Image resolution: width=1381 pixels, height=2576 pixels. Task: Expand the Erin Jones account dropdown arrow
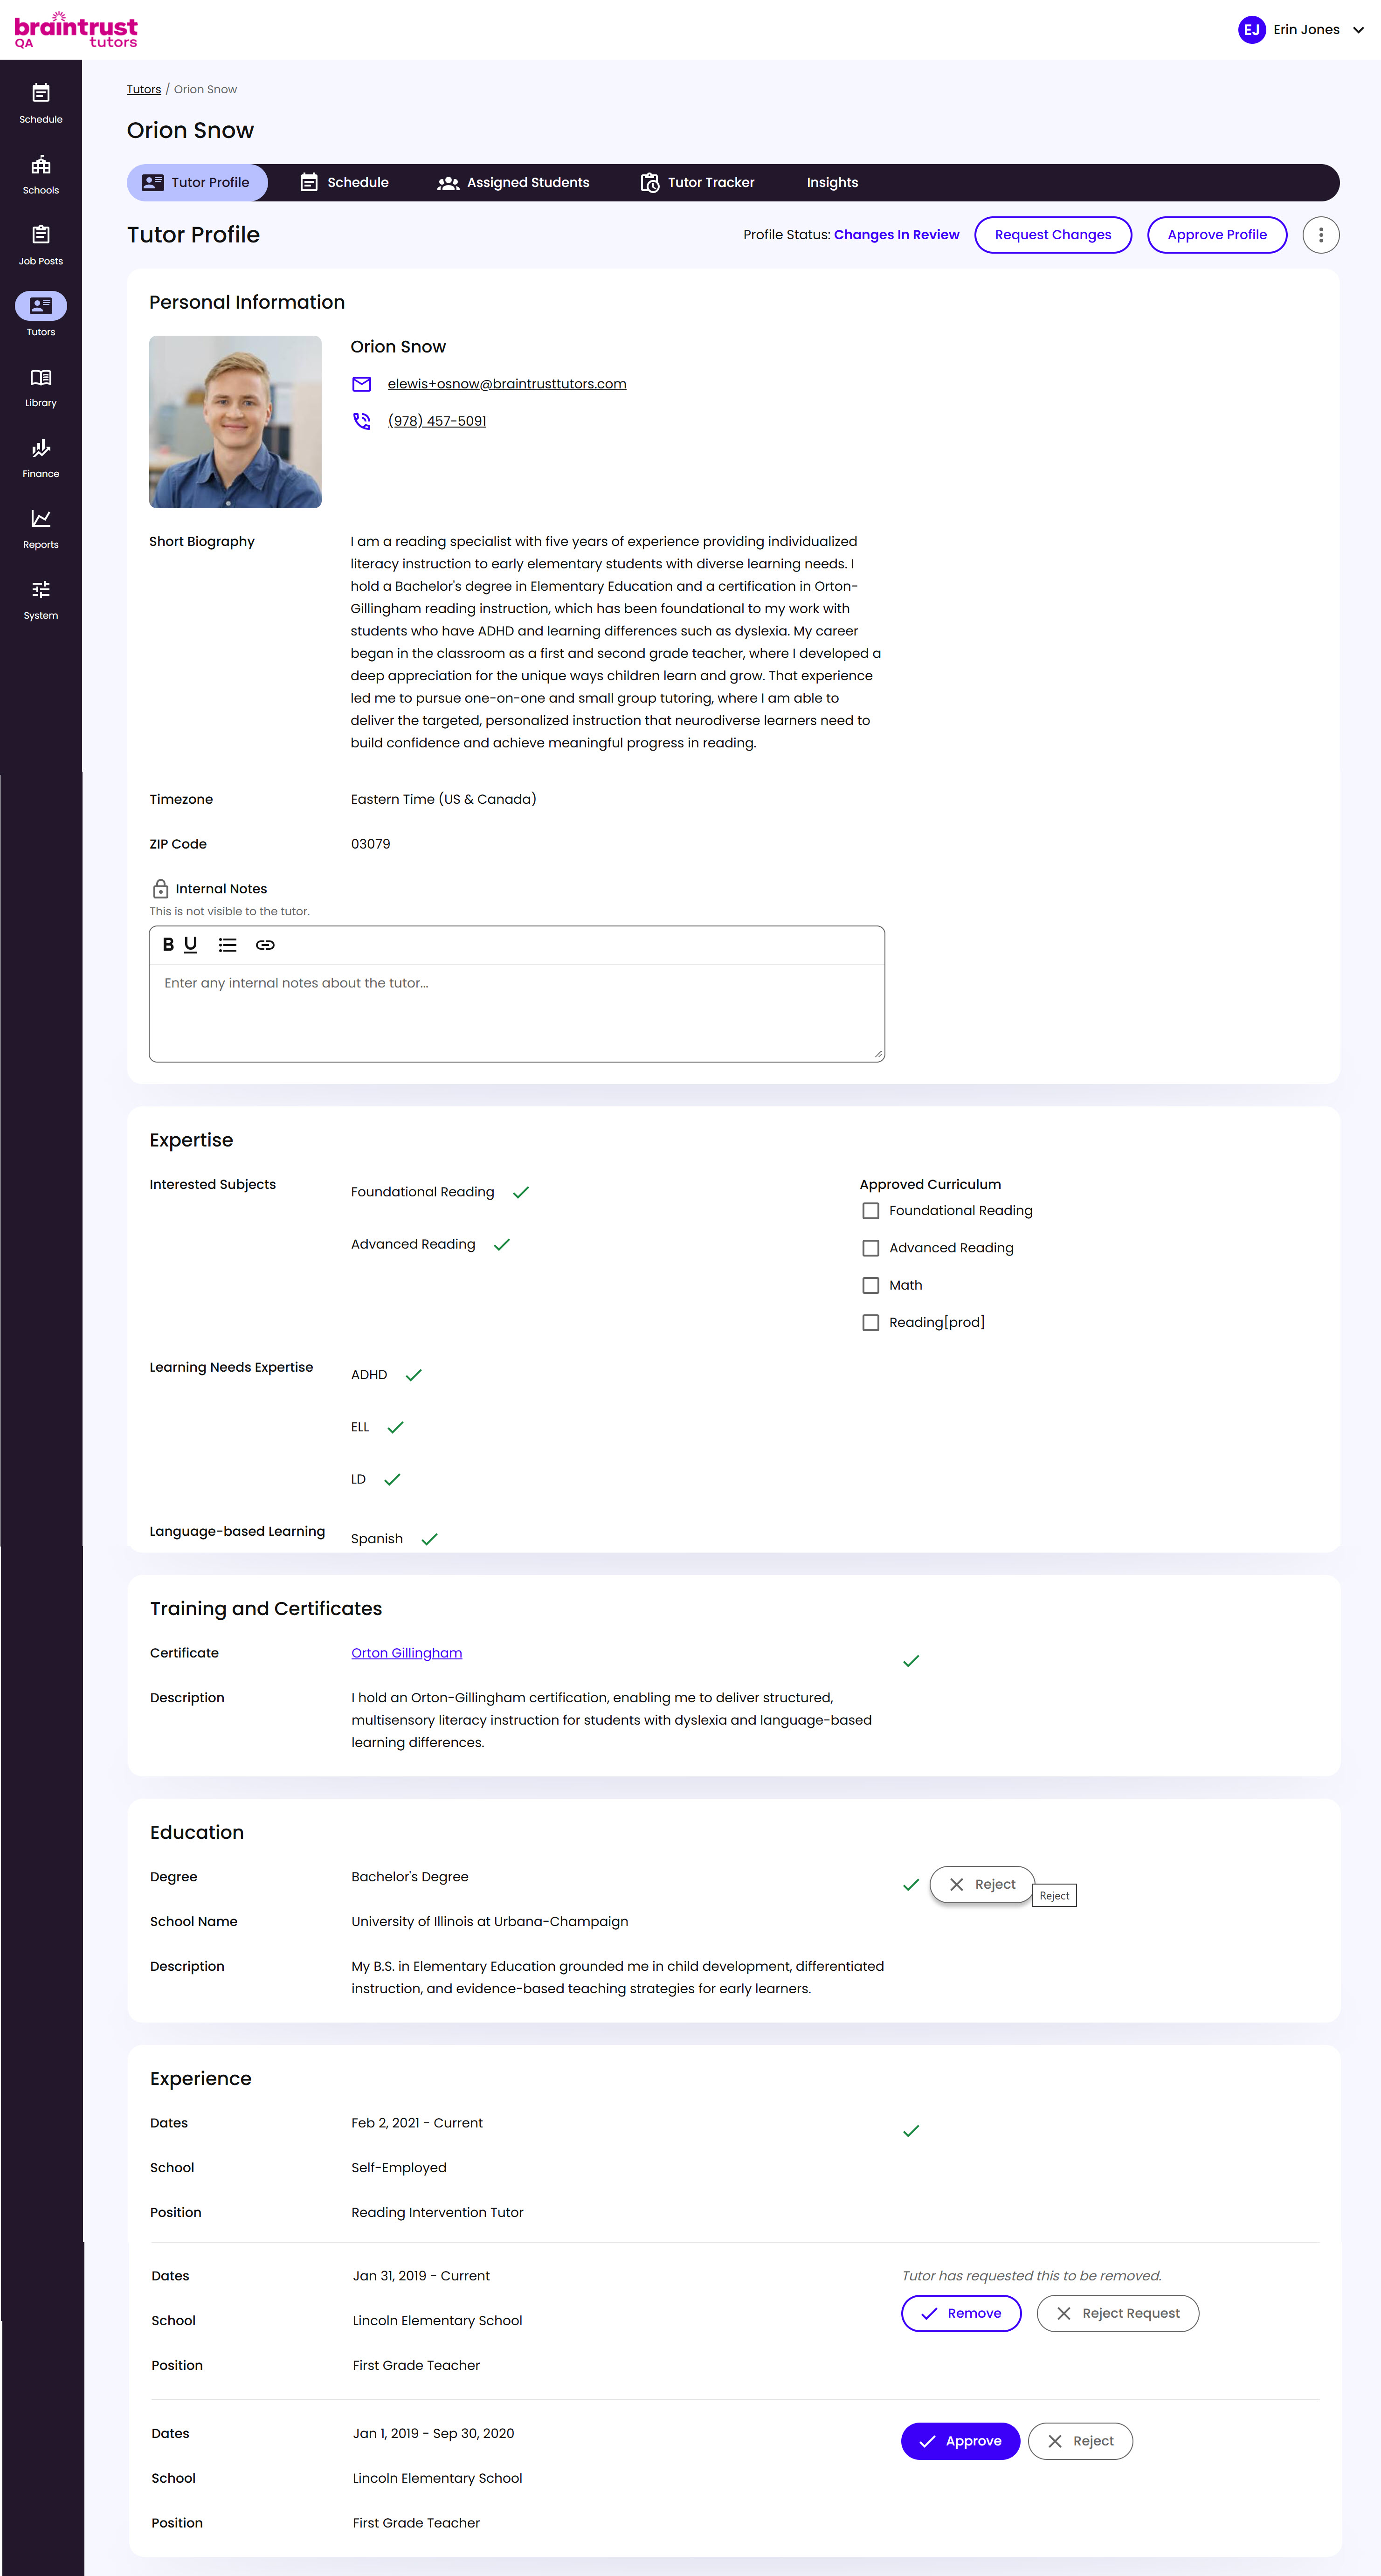[x=1358, y=30]
